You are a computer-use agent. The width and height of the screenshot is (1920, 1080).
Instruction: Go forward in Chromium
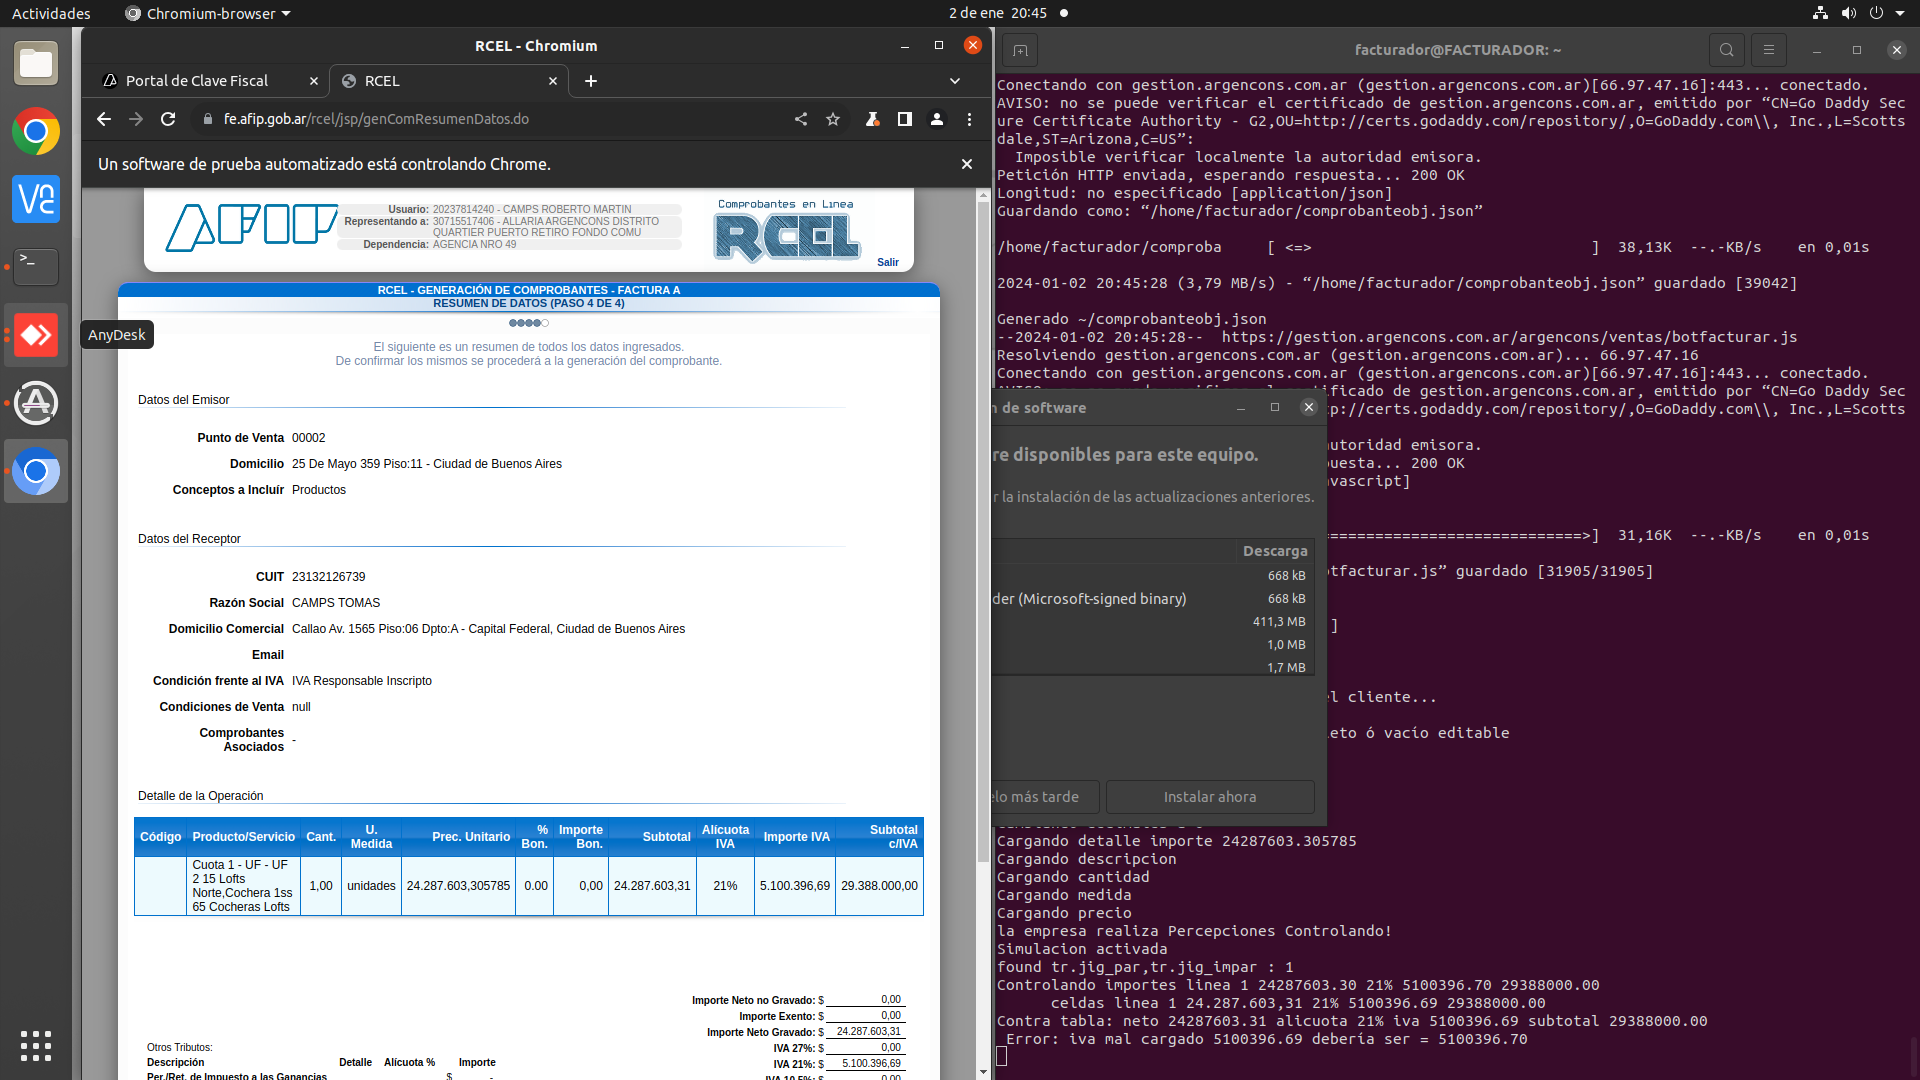[x=136, y=119]
